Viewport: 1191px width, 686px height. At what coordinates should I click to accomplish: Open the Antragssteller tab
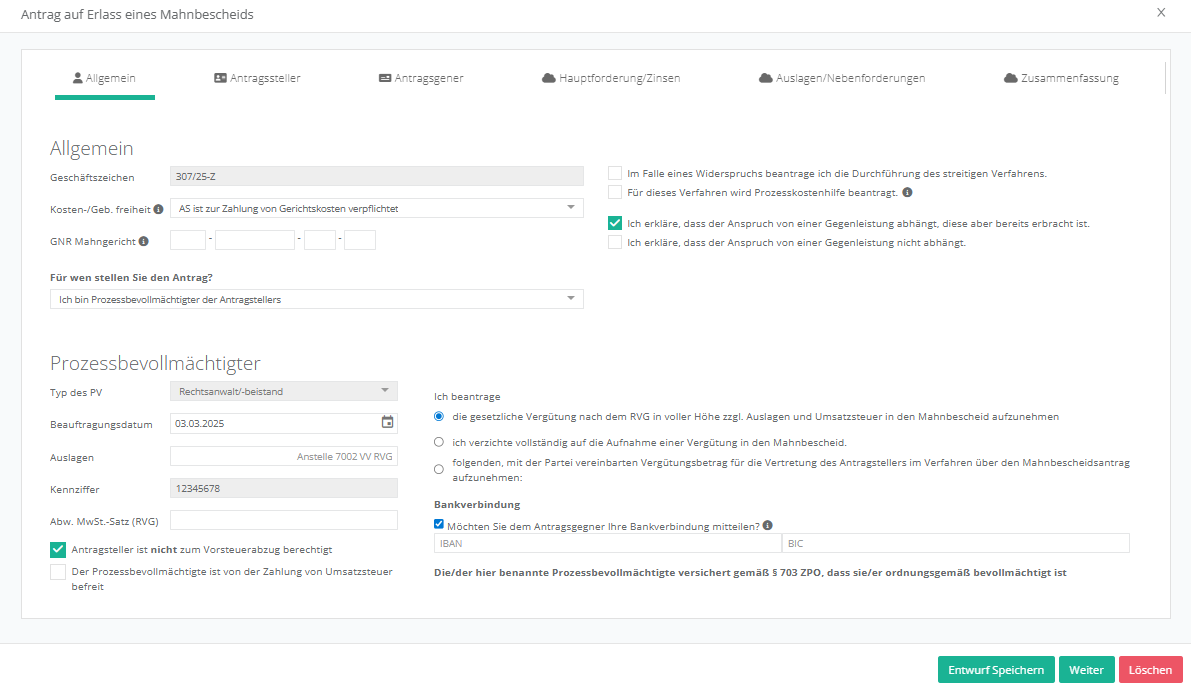click(x=257, y=78)
